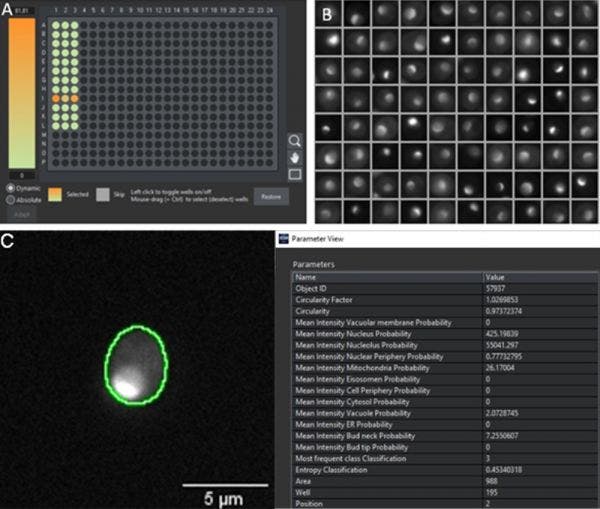This screenshot has height=509, width=600.
Task: Select the Dynamic scale radio button
Action: (x=10, y=187)
